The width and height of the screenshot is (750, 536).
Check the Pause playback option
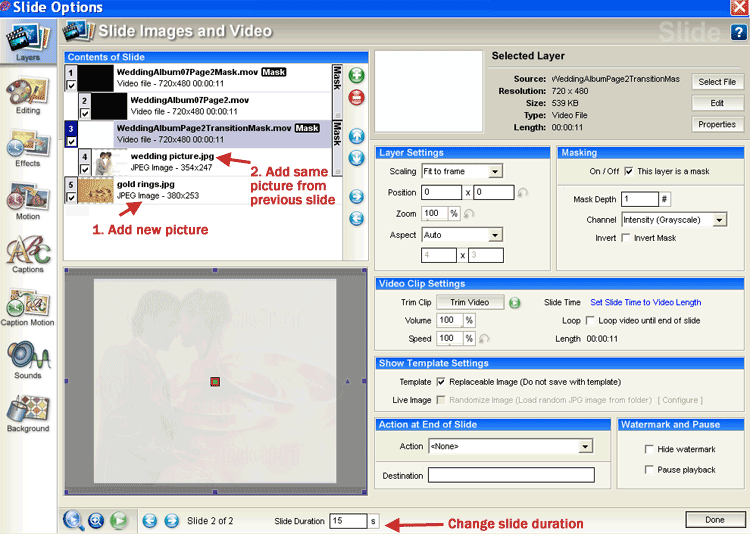coord(649,470)
